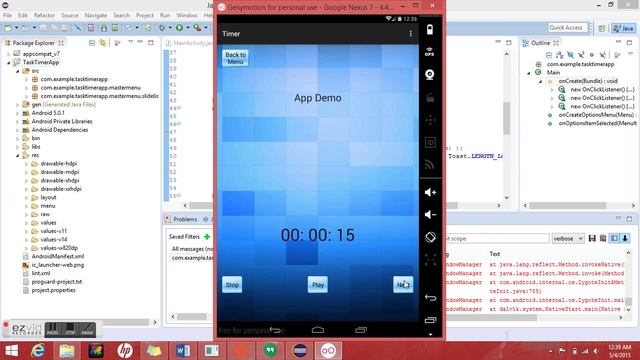The height and width of the screenshot is (360, 640).
Task: Open the Navigate menu in Eclipse
Action: [96, 15]
